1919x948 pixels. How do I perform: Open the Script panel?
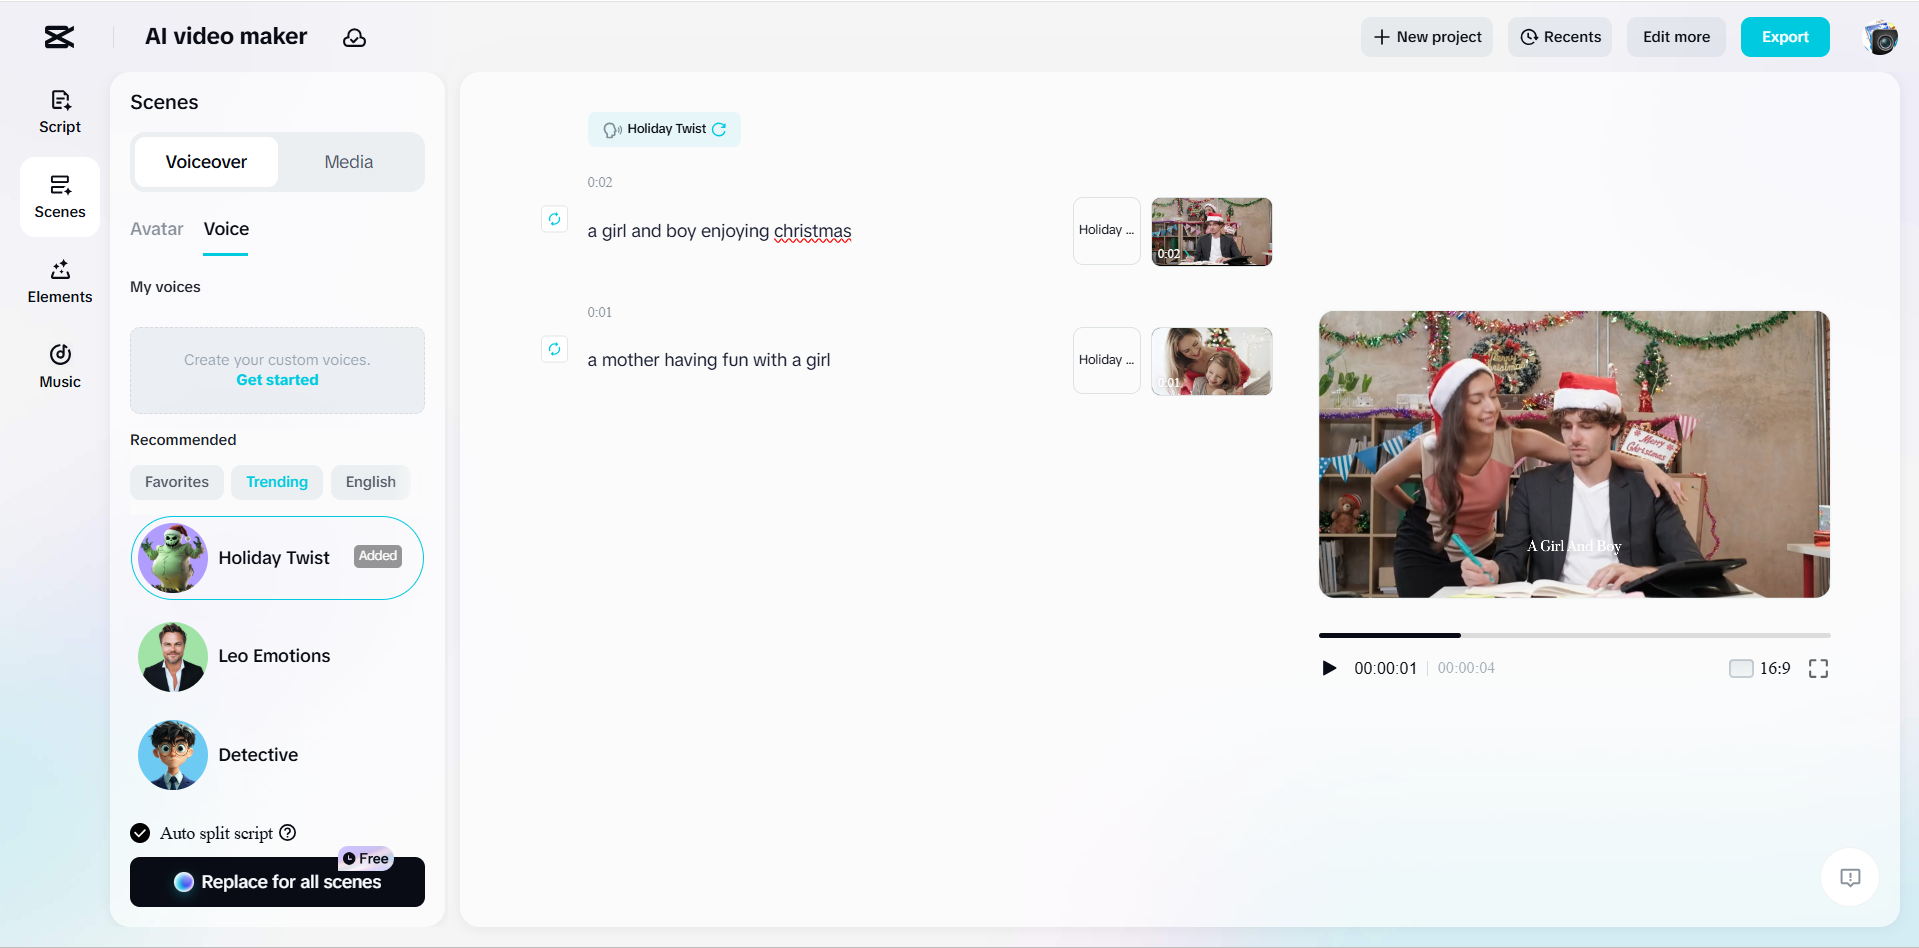[59, 110]
